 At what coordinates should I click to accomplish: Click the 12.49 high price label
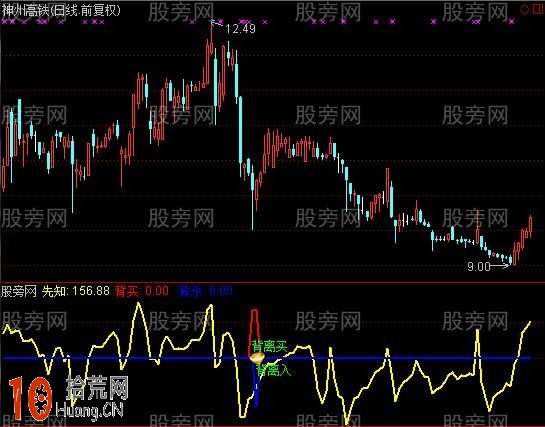(240, 29)
